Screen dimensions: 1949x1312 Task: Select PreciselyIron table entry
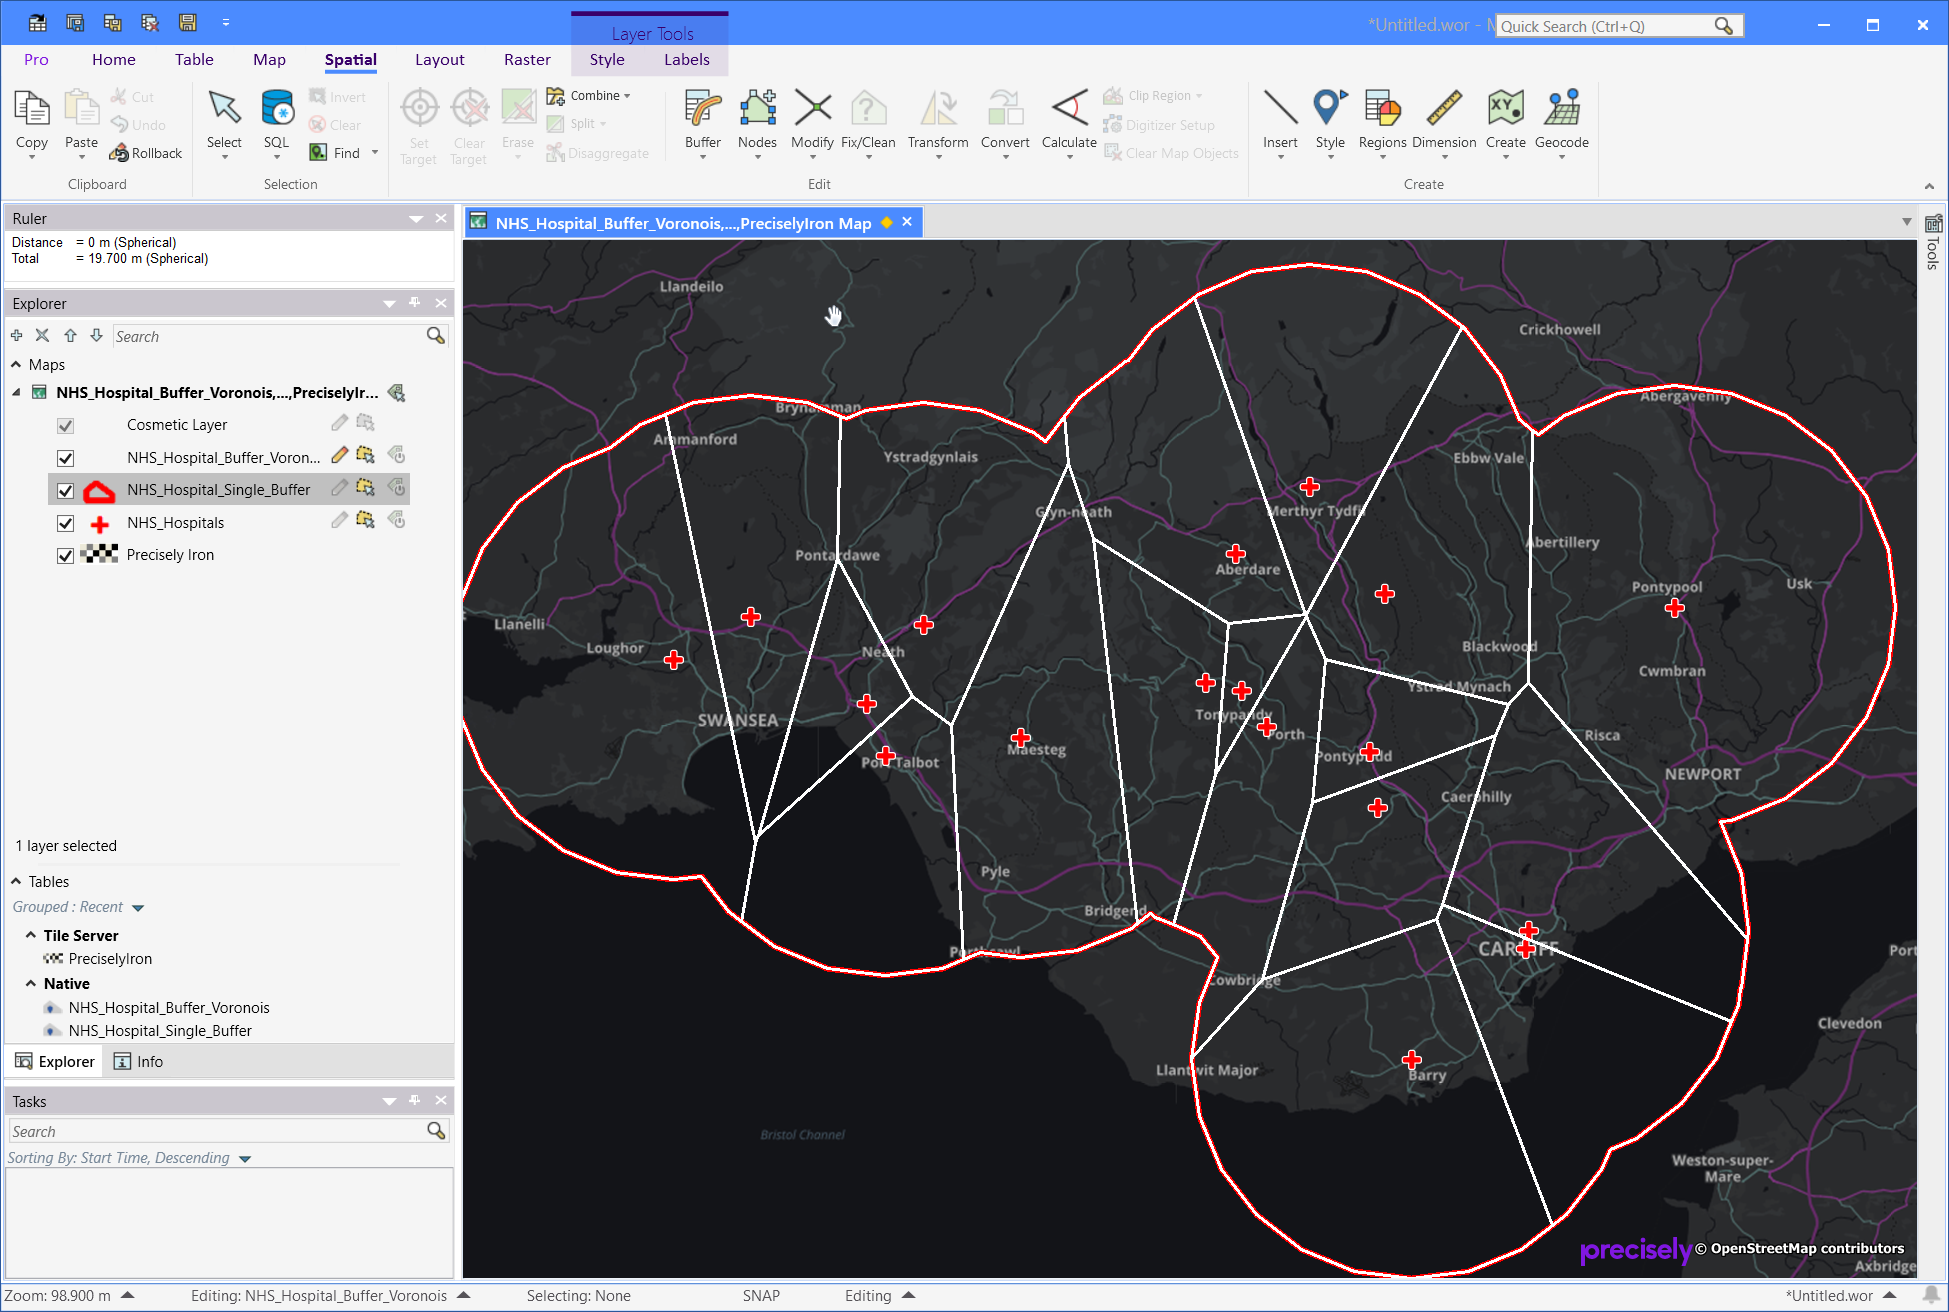110,959
